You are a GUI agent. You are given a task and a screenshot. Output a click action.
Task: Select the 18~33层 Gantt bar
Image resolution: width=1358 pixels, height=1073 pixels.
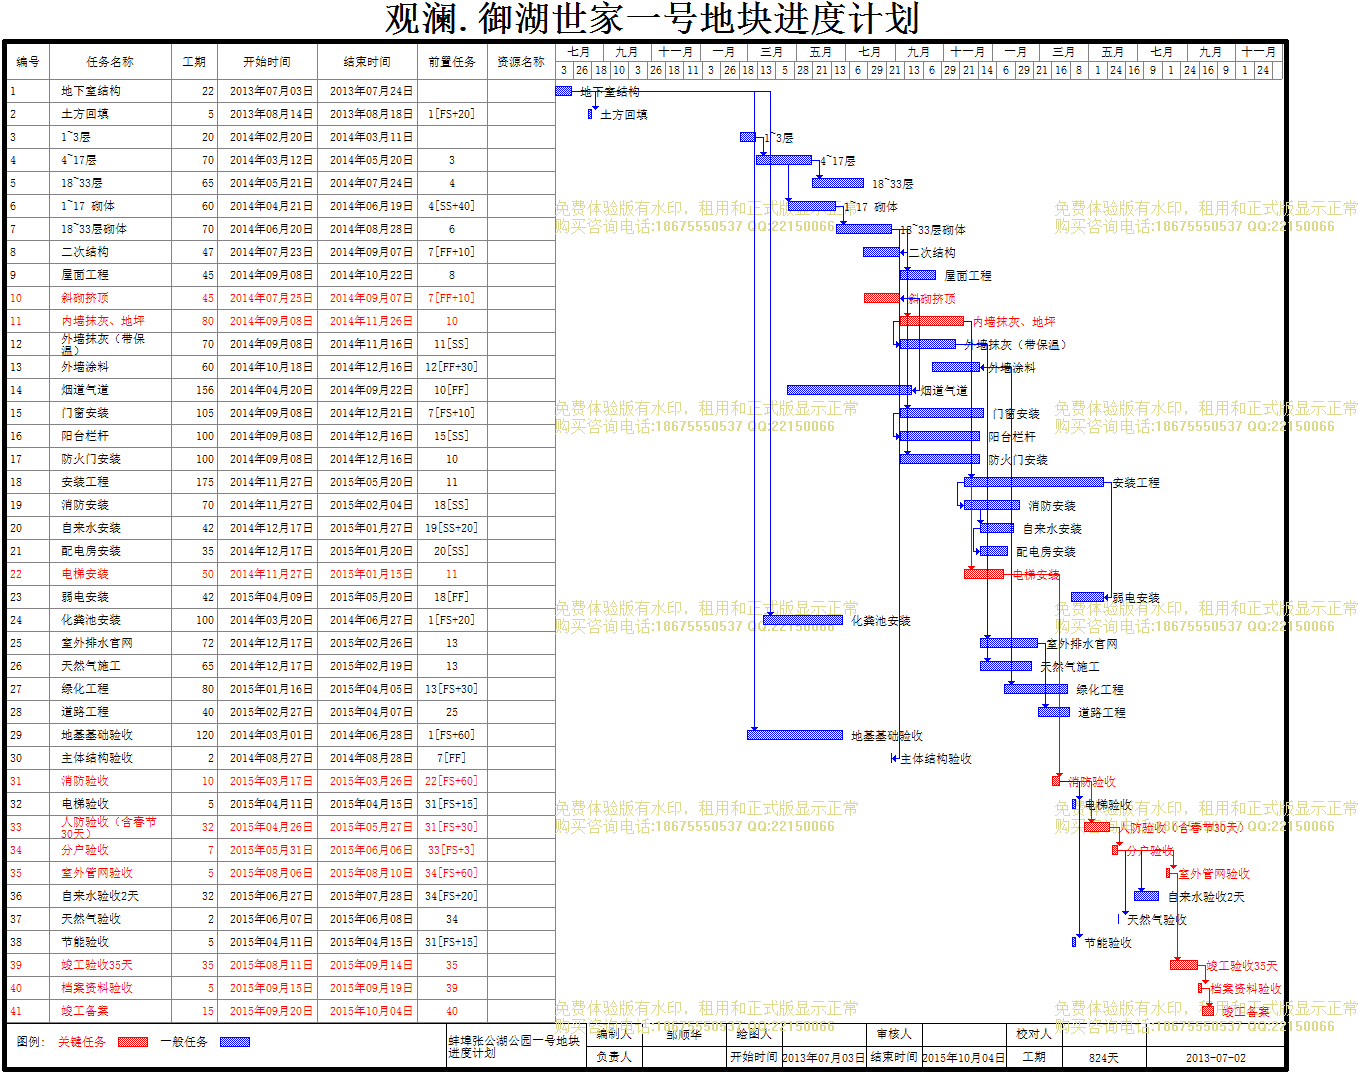pos(838,183)
